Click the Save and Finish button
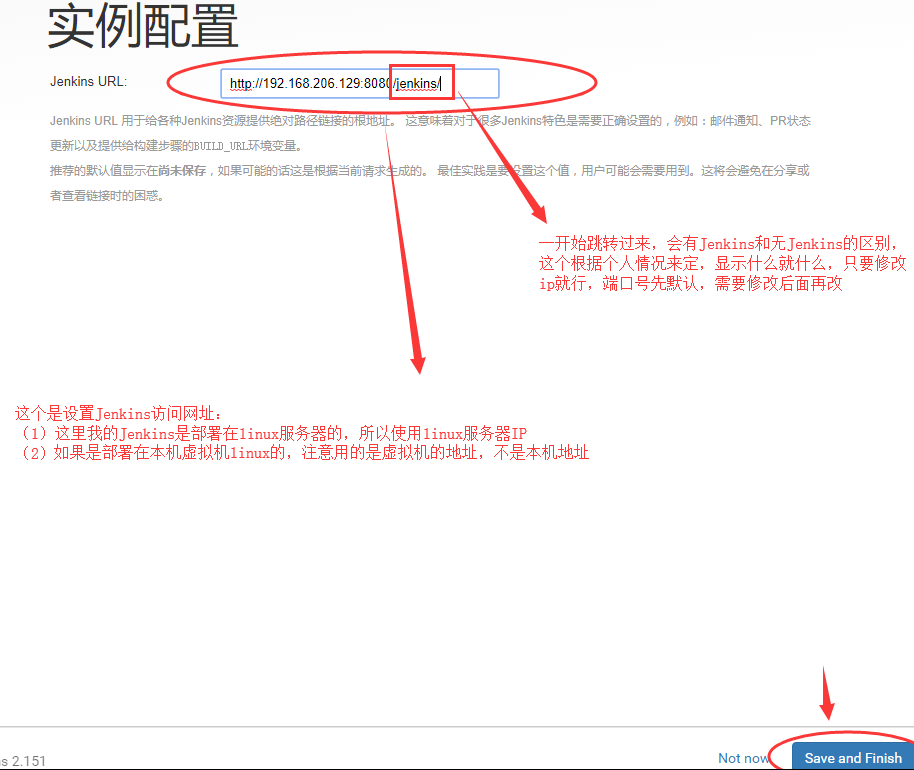This screenshot has height=770, width=914. click(x=853, y=757)
